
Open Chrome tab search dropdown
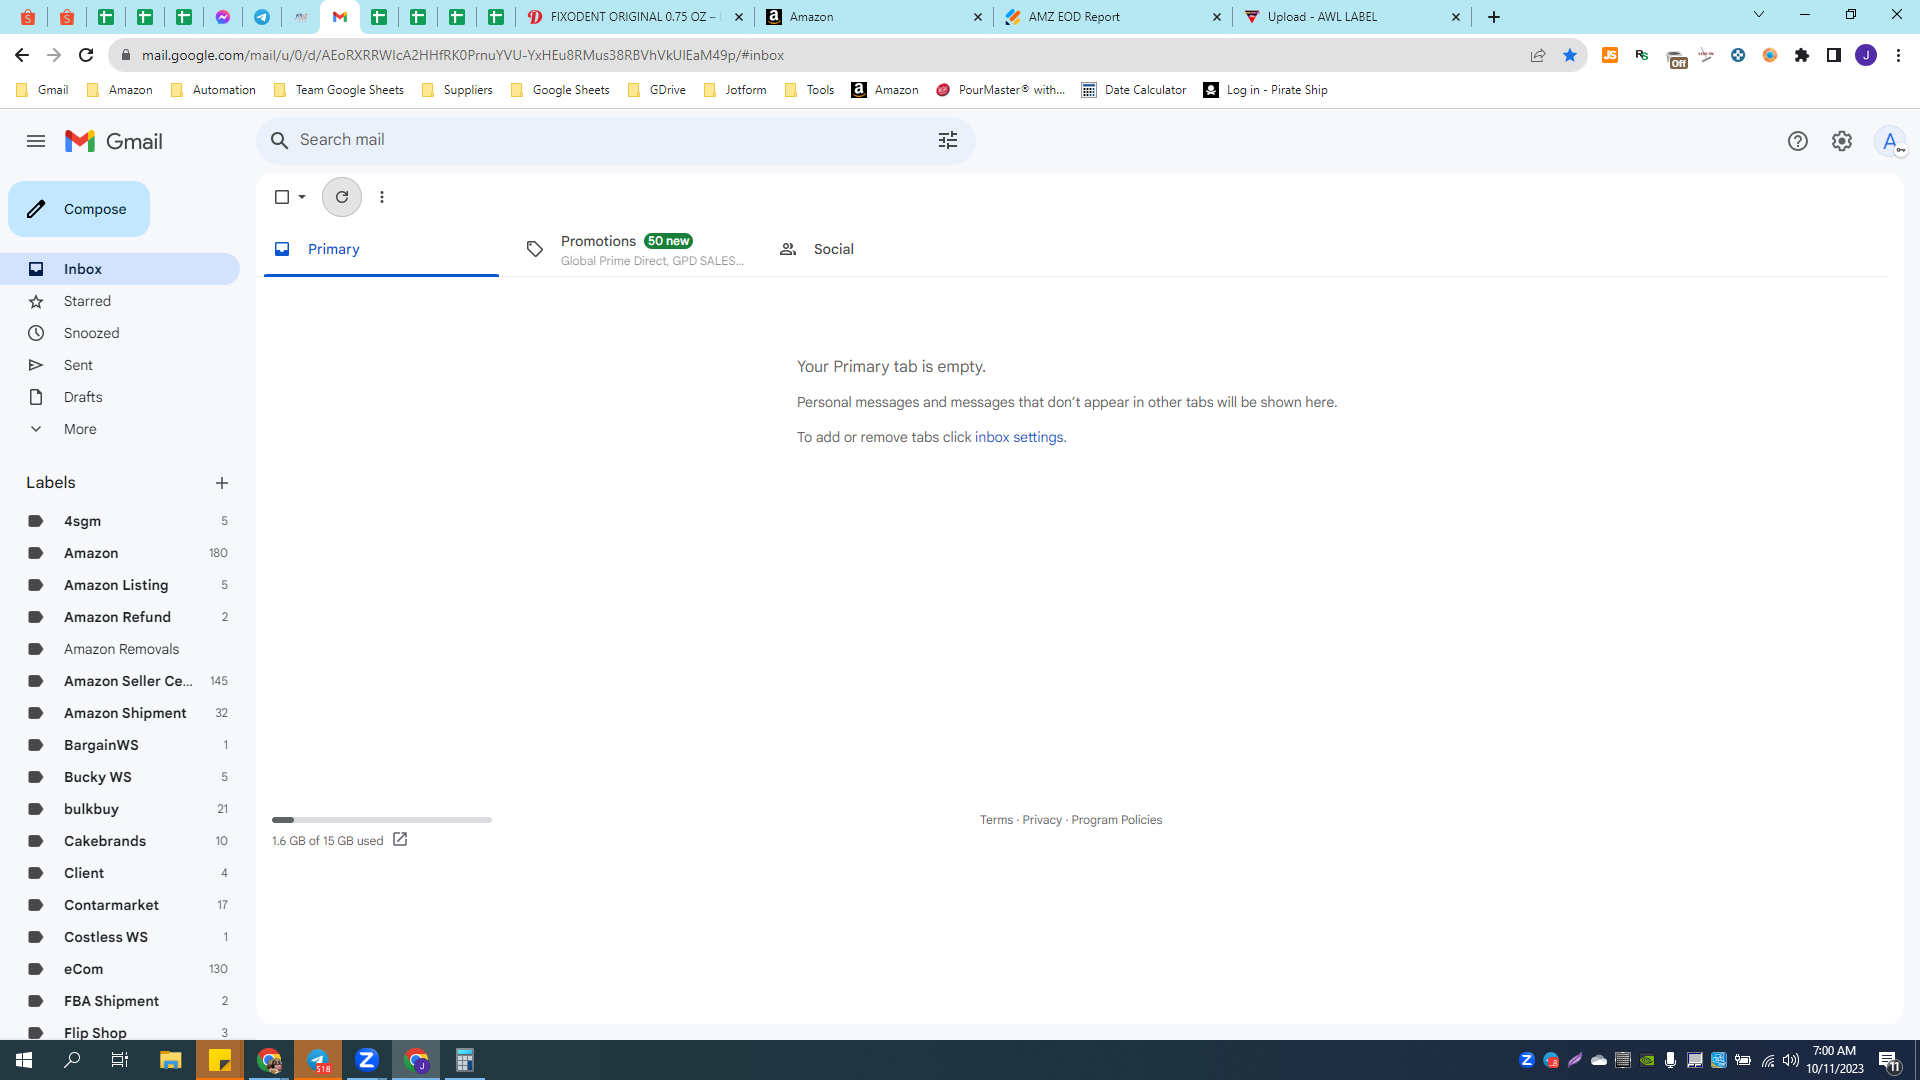pos(1759,15)
